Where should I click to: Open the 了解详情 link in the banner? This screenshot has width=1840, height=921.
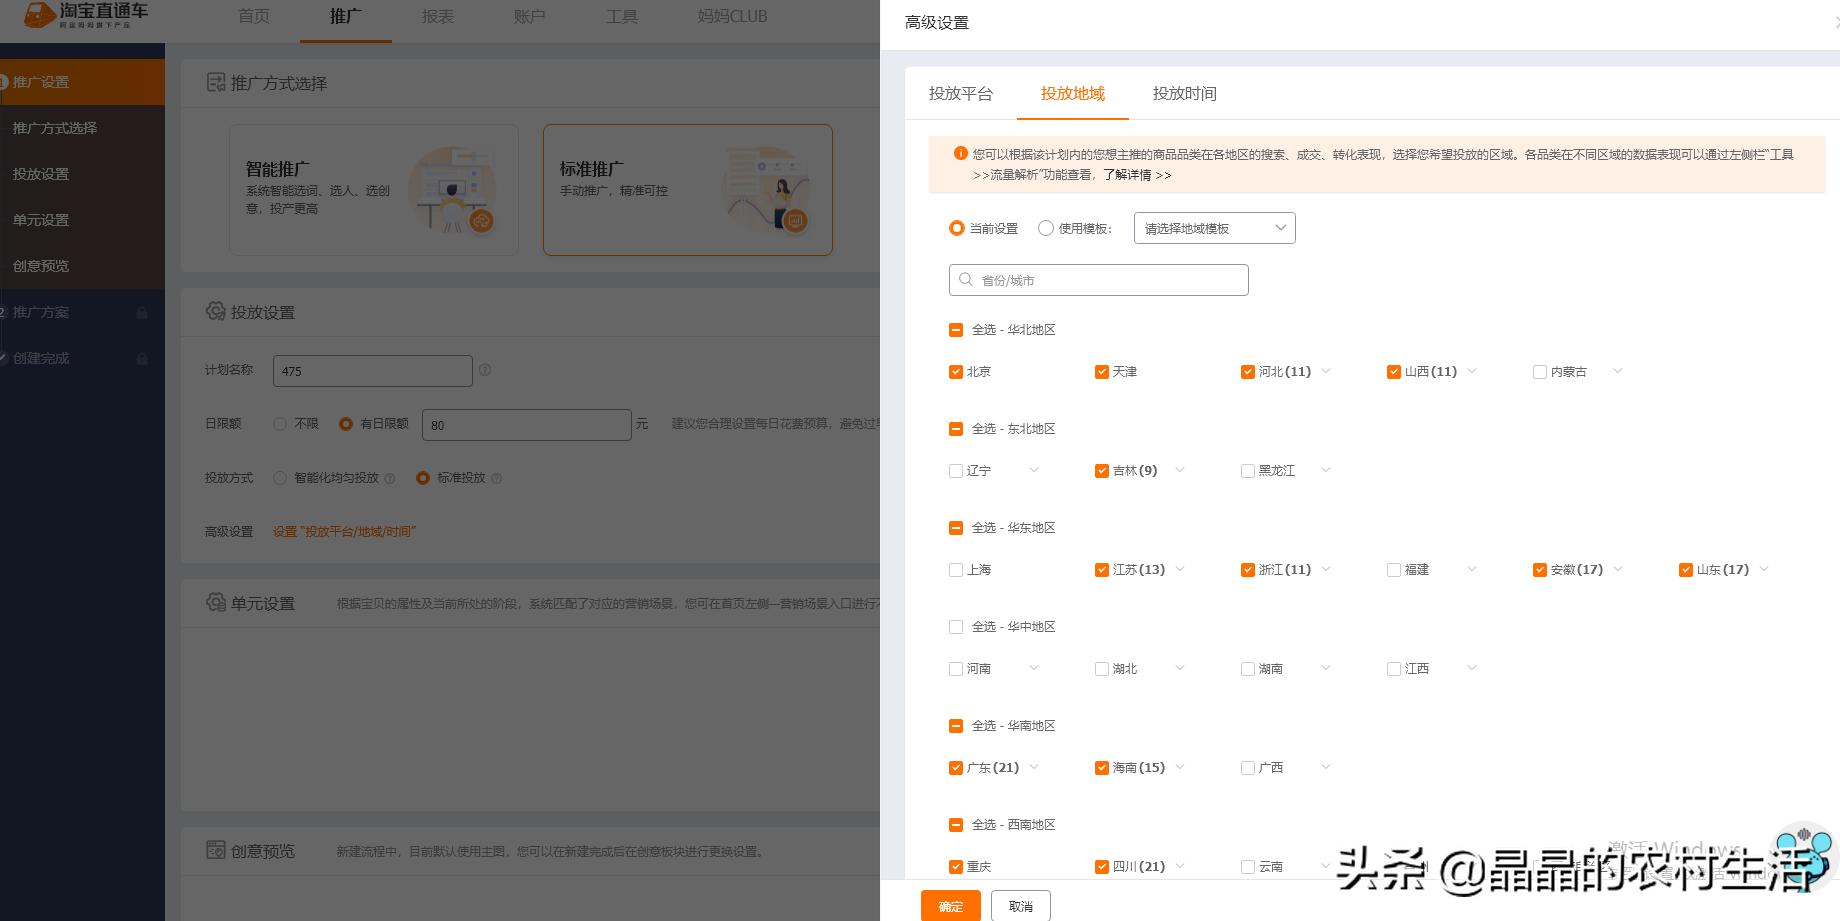pos(1130,174)
